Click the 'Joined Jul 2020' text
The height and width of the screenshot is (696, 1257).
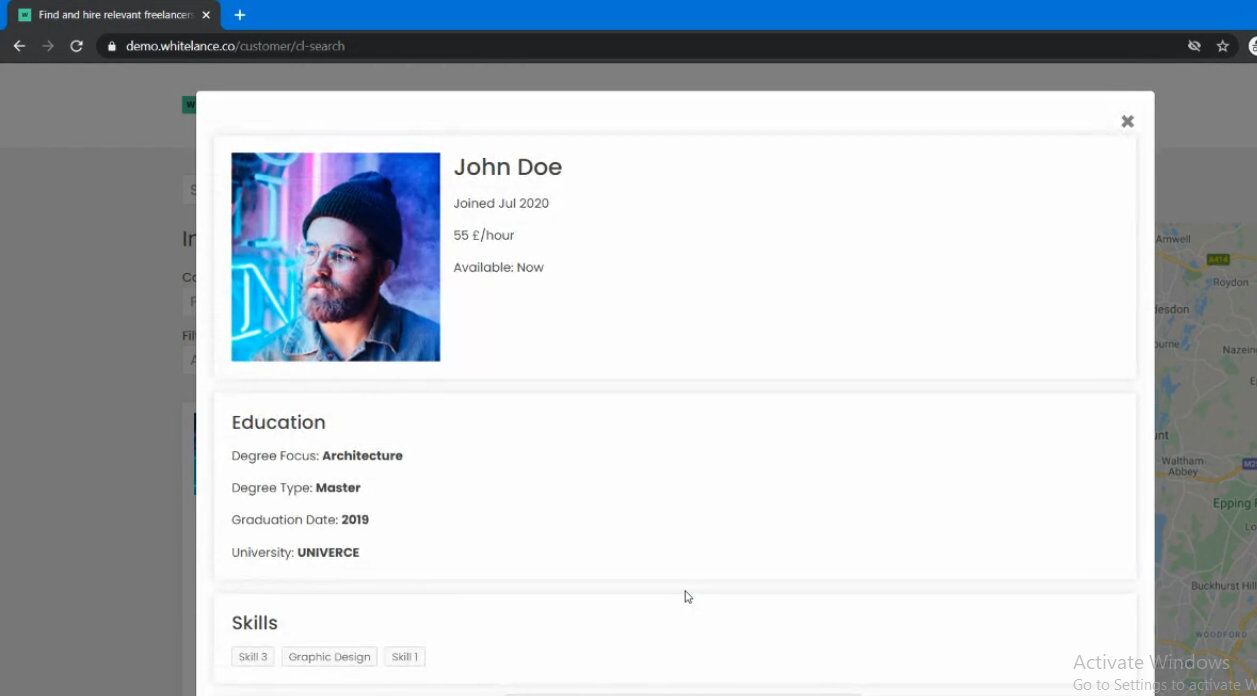point(501,203)
